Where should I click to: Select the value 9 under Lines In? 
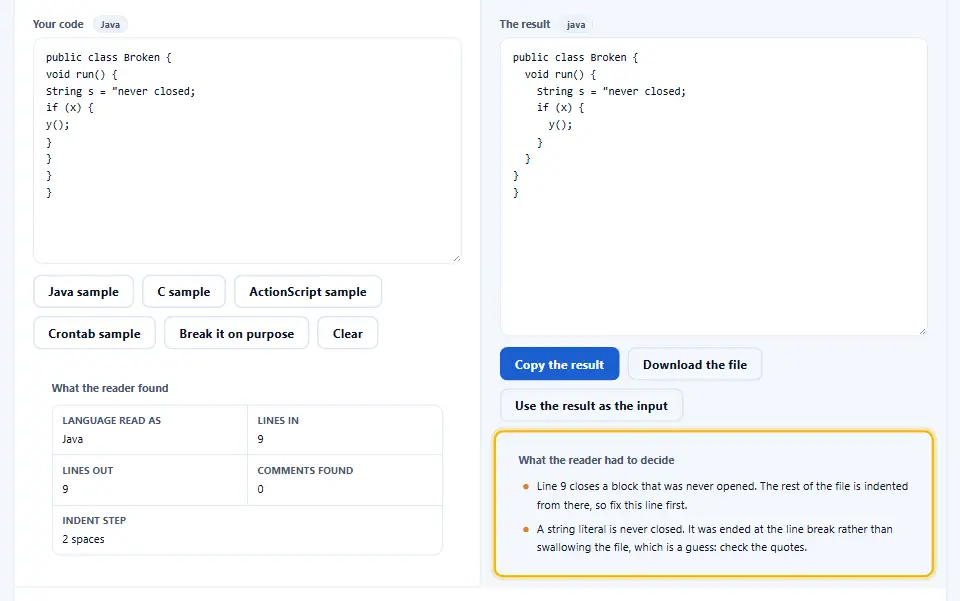click(x=261, y=439)
